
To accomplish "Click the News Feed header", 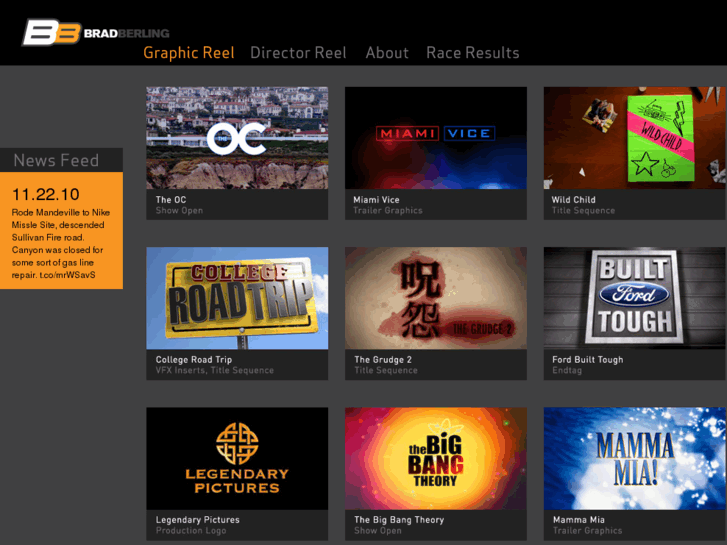I will (61, 160).
